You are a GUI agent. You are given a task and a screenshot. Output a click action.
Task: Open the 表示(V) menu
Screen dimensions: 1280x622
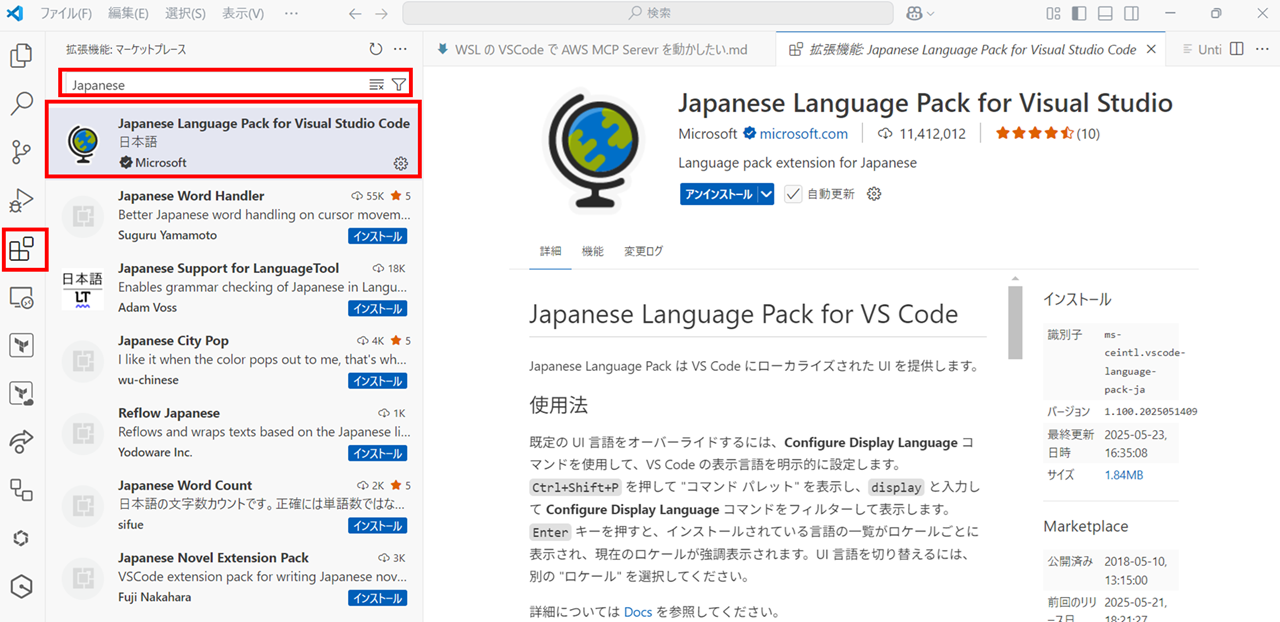pyautogui.click(x=243, y=14)
